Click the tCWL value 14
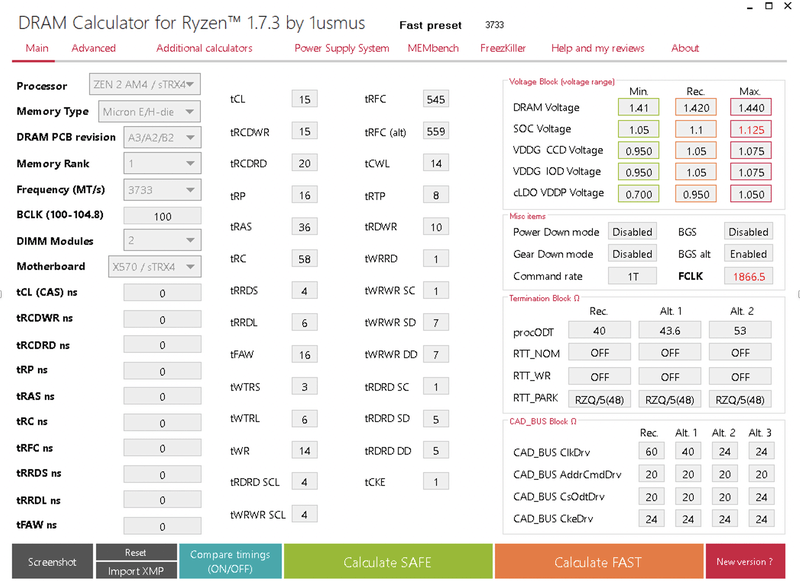This screenshot has width=800, height=584. pyautogui.click(x=436, y=163)
